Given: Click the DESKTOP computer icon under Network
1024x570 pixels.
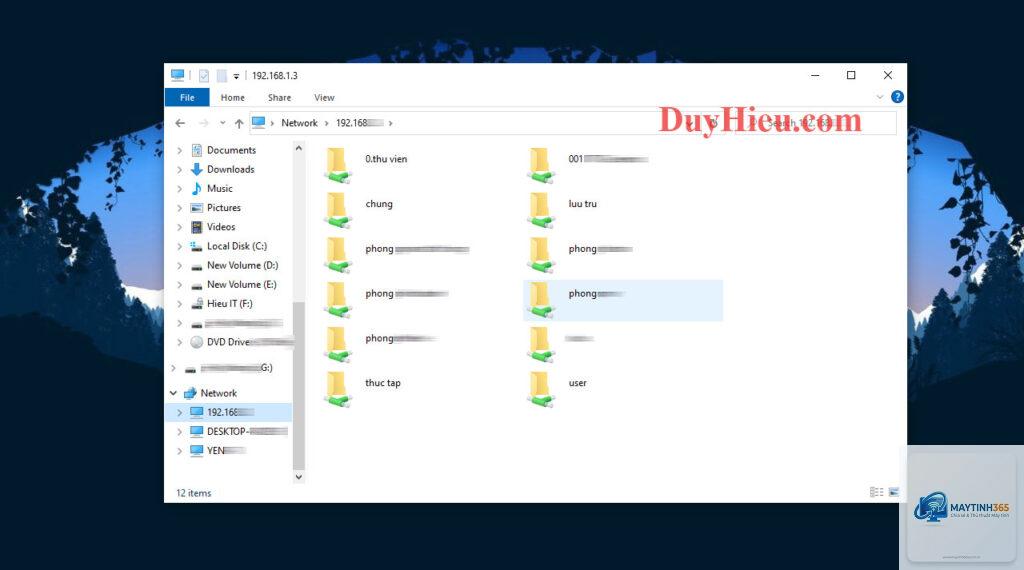Looking at the screenshot, I should pos(197,432).
